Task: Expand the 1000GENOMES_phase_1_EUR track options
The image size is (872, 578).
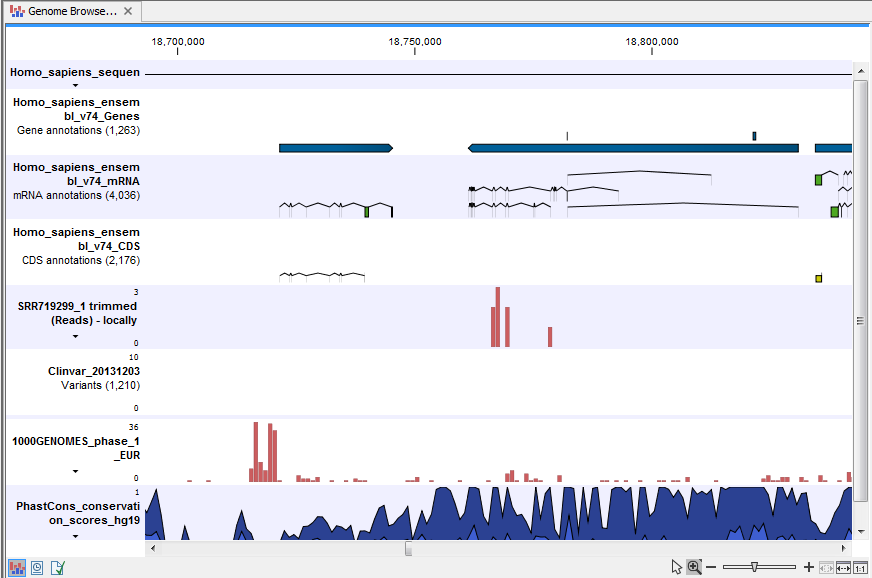Action: [x=75, y=471]
